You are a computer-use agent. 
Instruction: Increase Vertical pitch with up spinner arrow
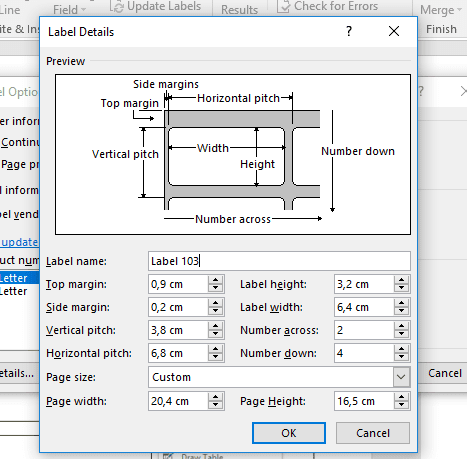215,326
